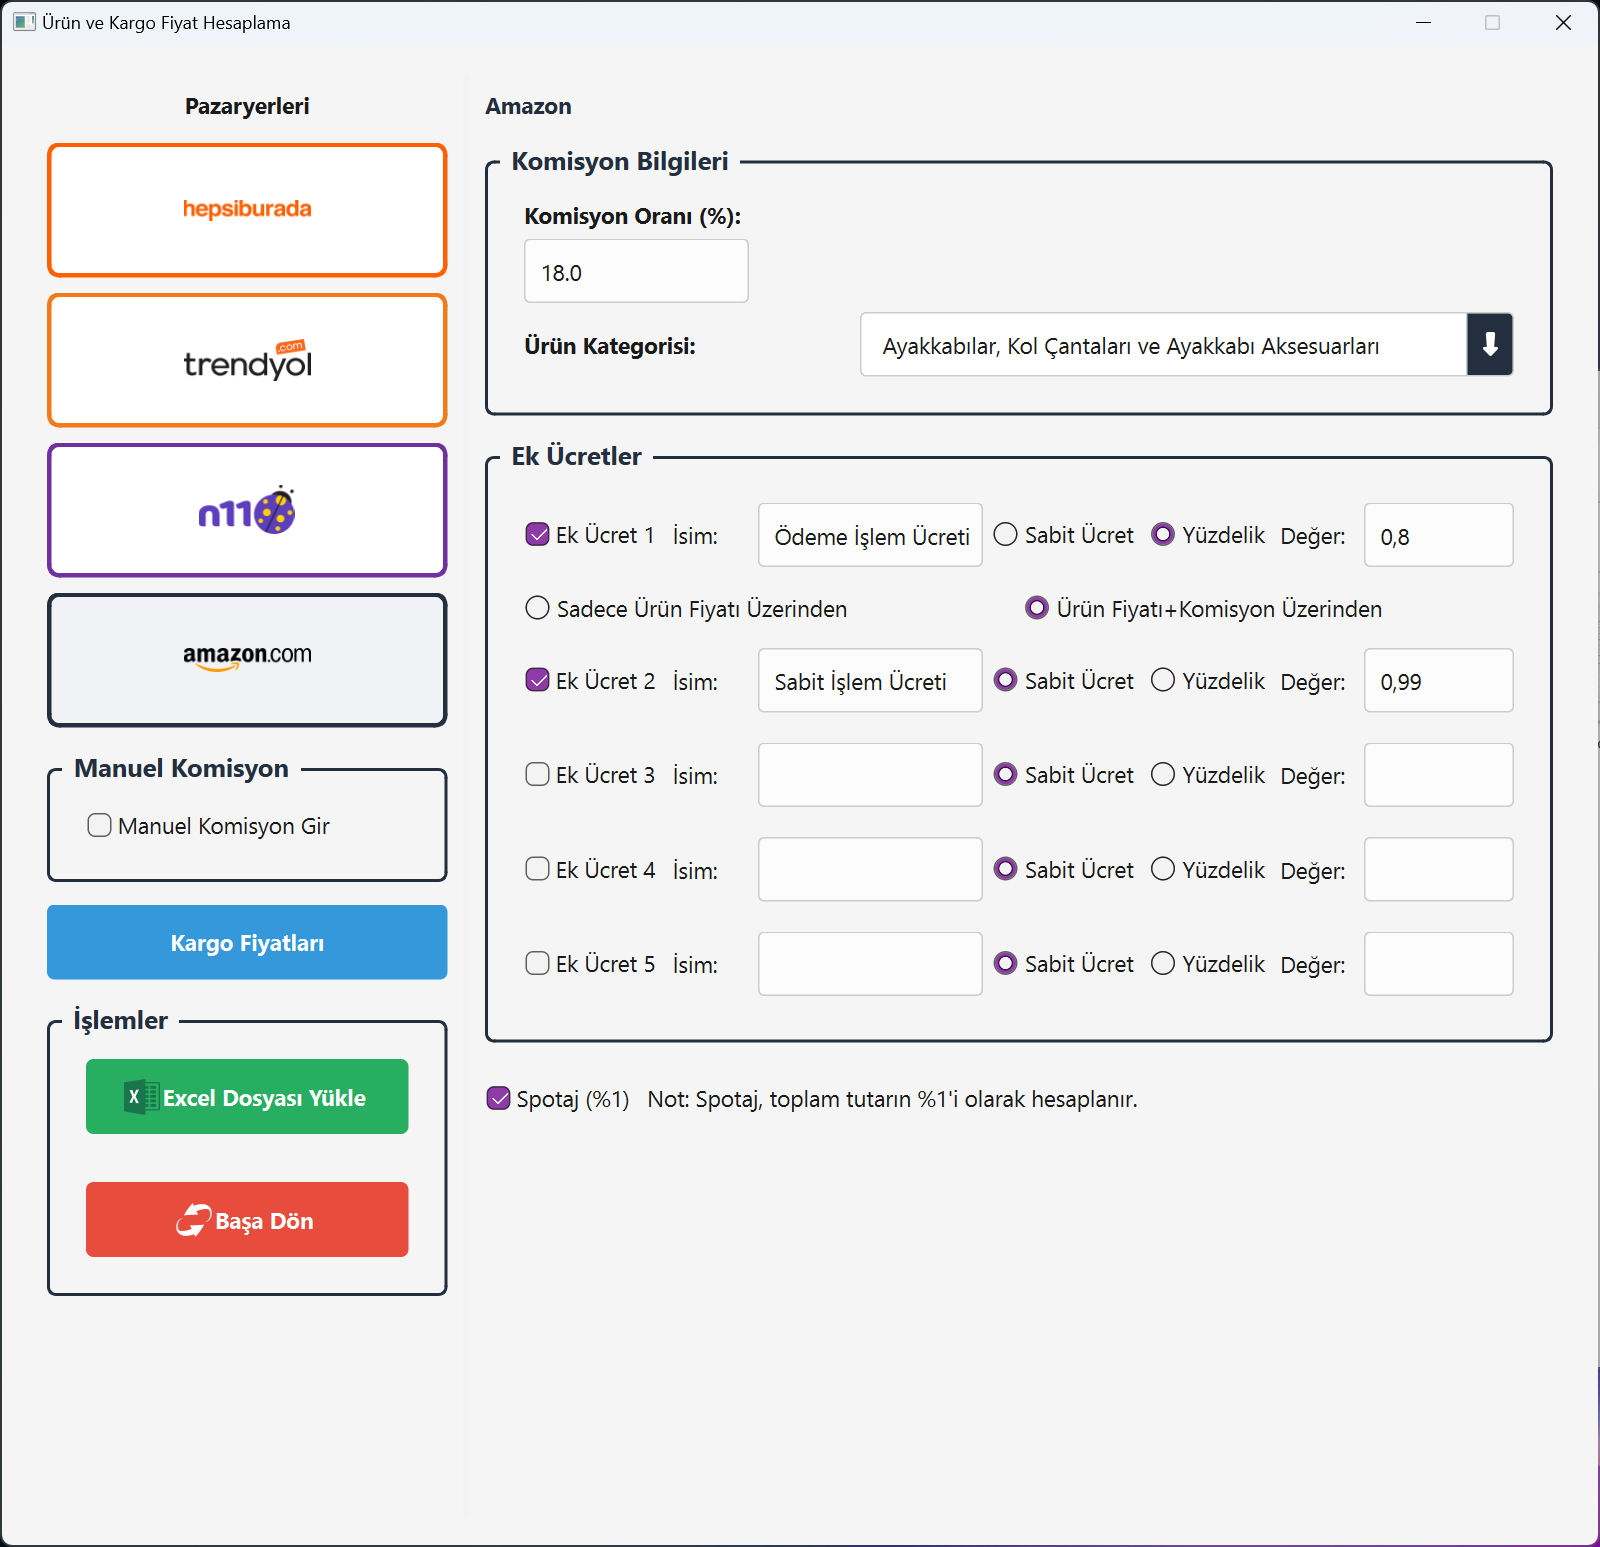Click the Ek Ücret 1 İsim field
Image resolution: width=1600 pixels, height=1547 pixels.
[870, 535]
